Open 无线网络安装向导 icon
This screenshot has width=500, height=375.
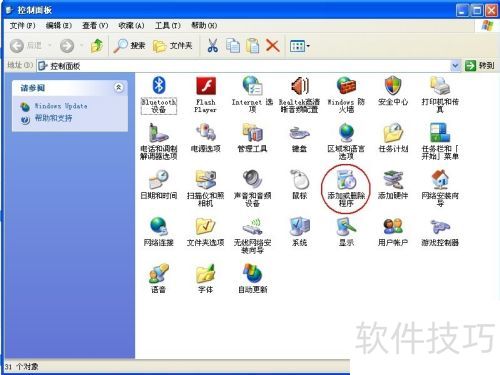click(x=252, y=235)
